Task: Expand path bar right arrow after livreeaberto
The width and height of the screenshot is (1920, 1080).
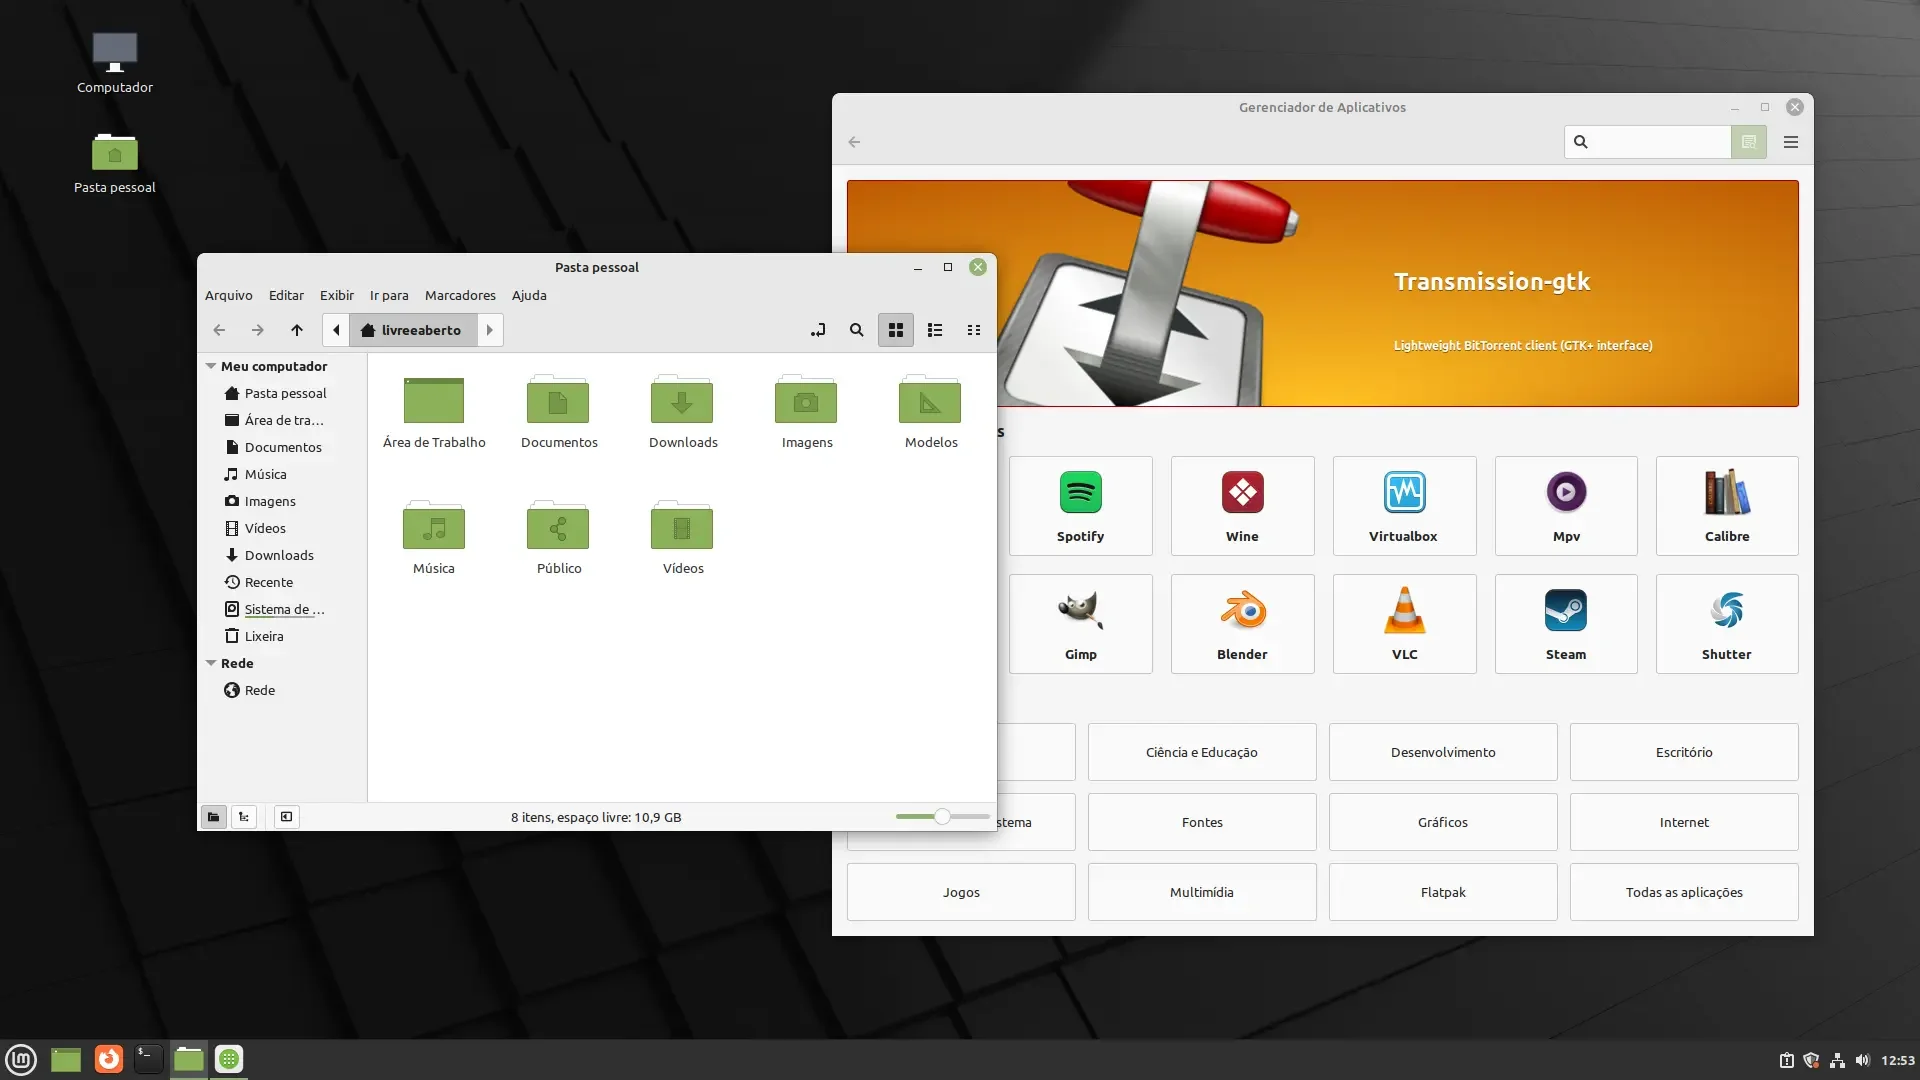Action: (x=490, y=330)
